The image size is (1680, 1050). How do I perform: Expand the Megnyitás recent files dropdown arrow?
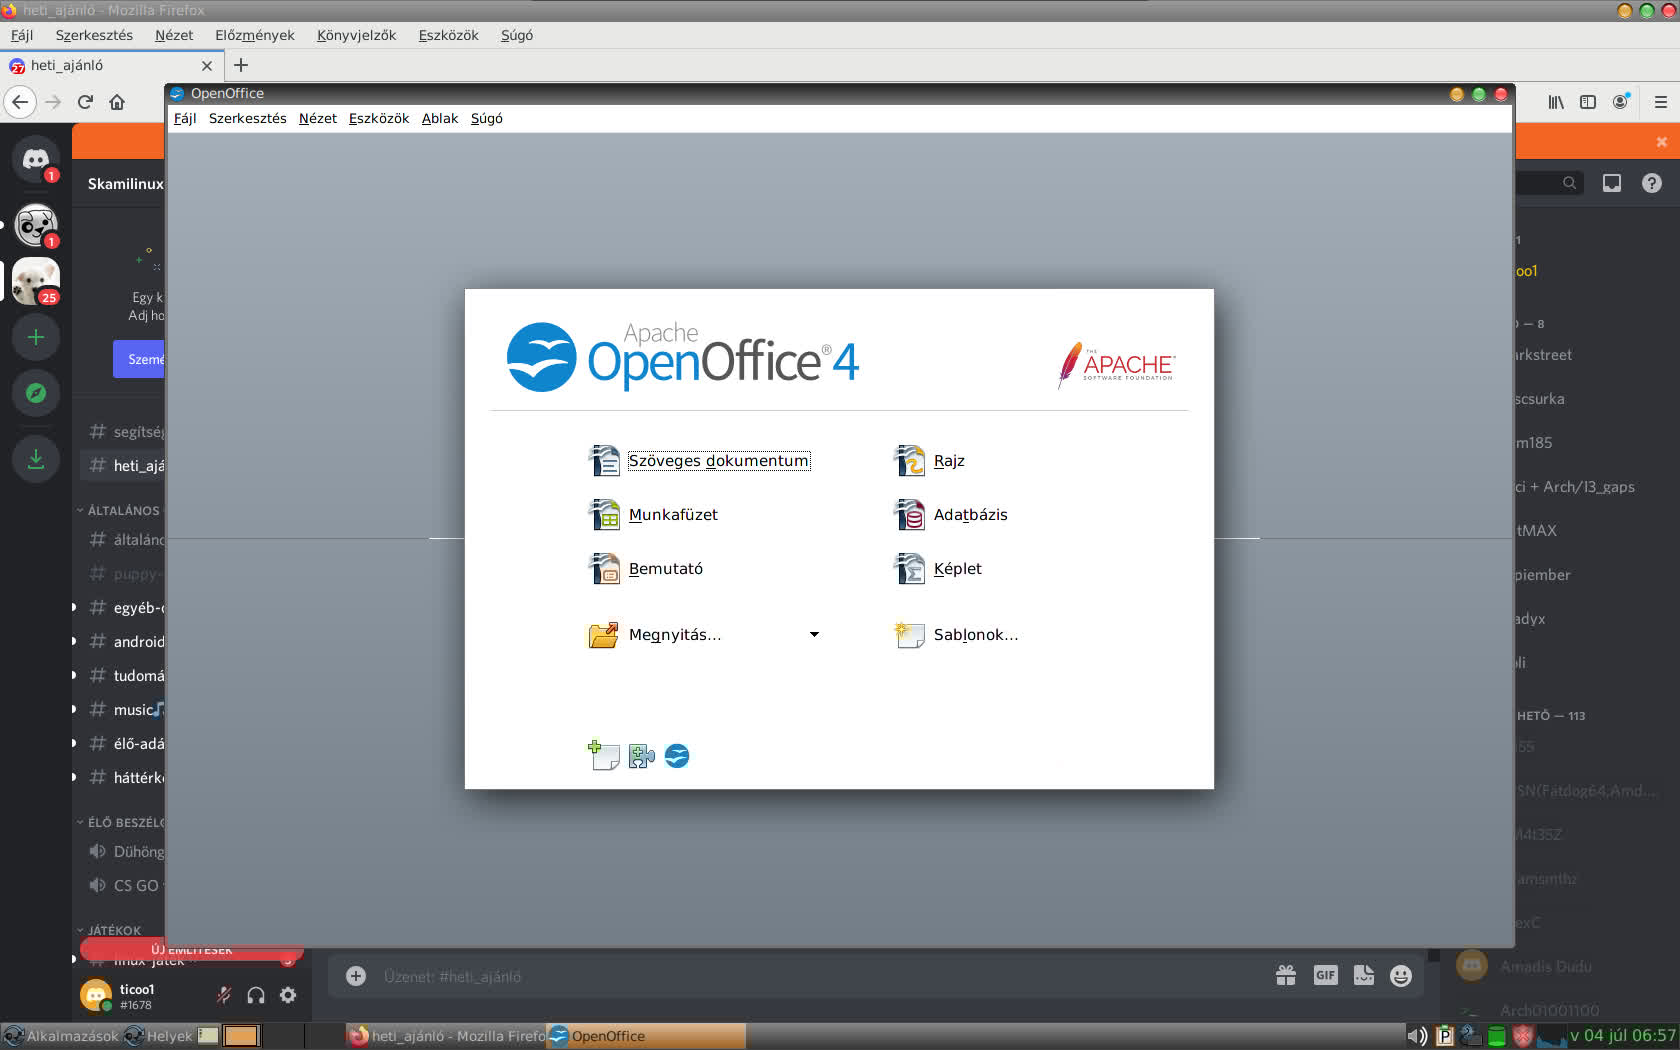(x=814, y=635)
